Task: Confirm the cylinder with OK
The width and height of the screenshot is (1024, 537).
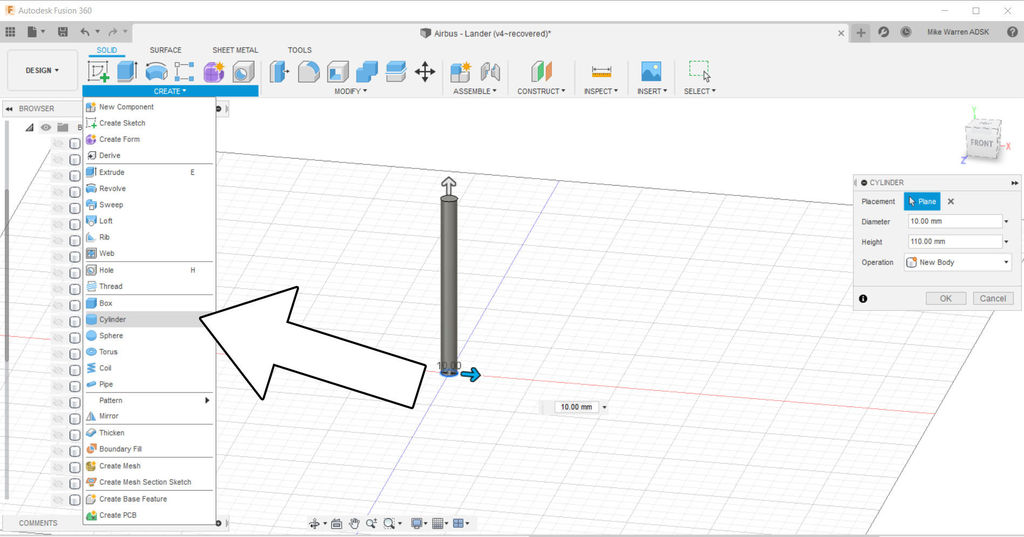Action: click(x=946, y=299)
